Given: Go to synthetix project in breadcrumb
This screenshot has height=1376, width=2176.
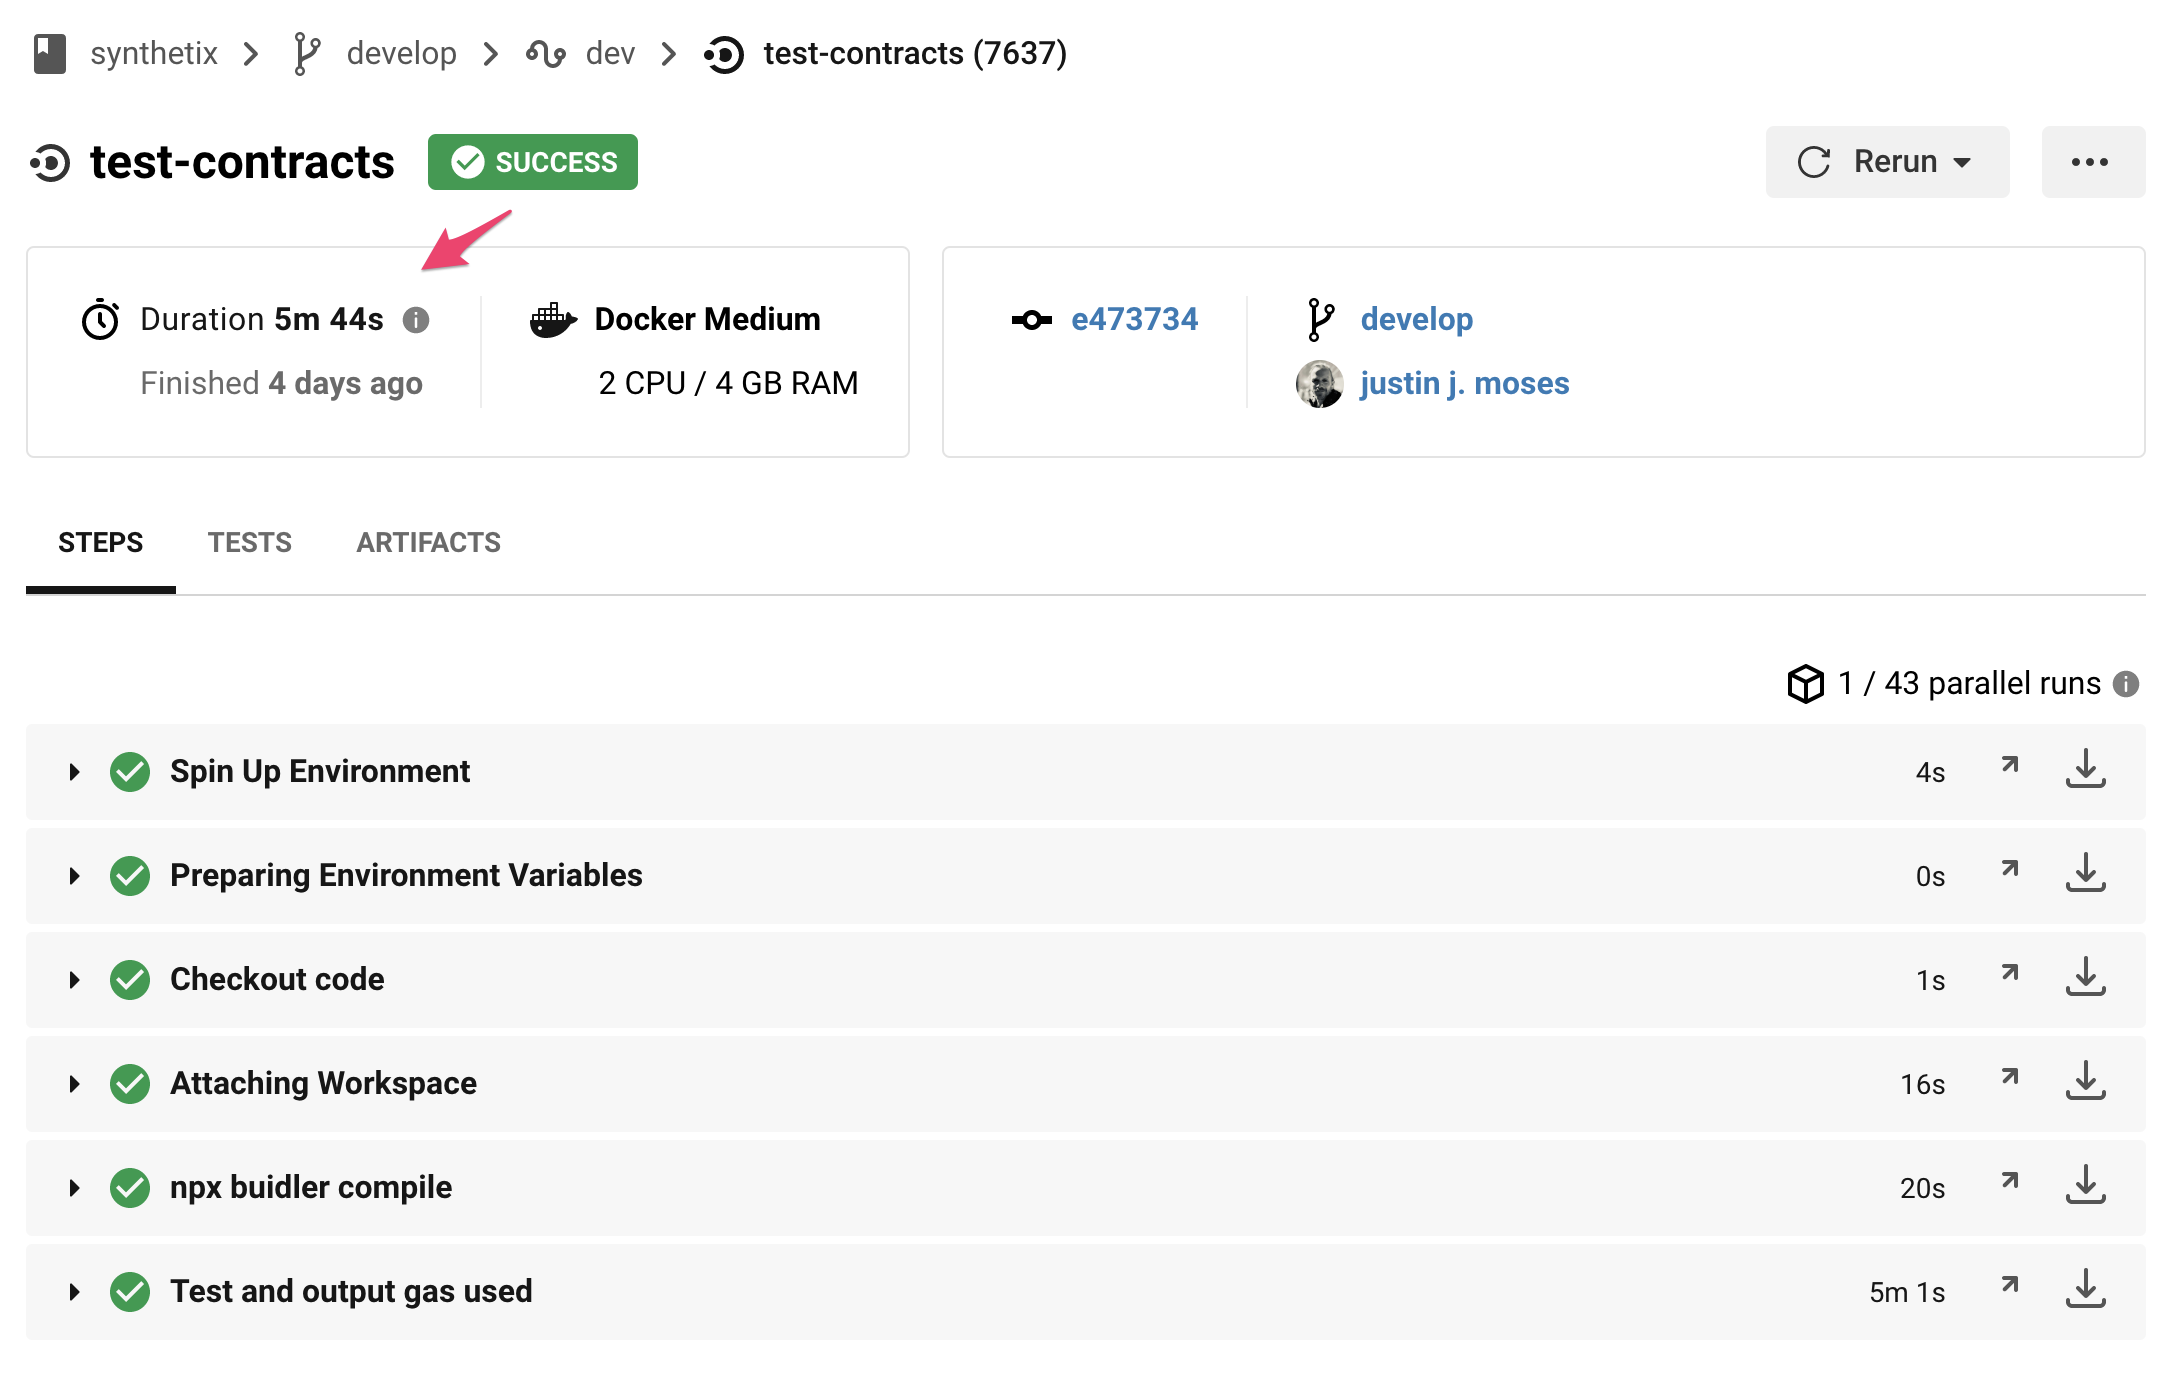Looking at the screenshot, I should click(153, 53).
